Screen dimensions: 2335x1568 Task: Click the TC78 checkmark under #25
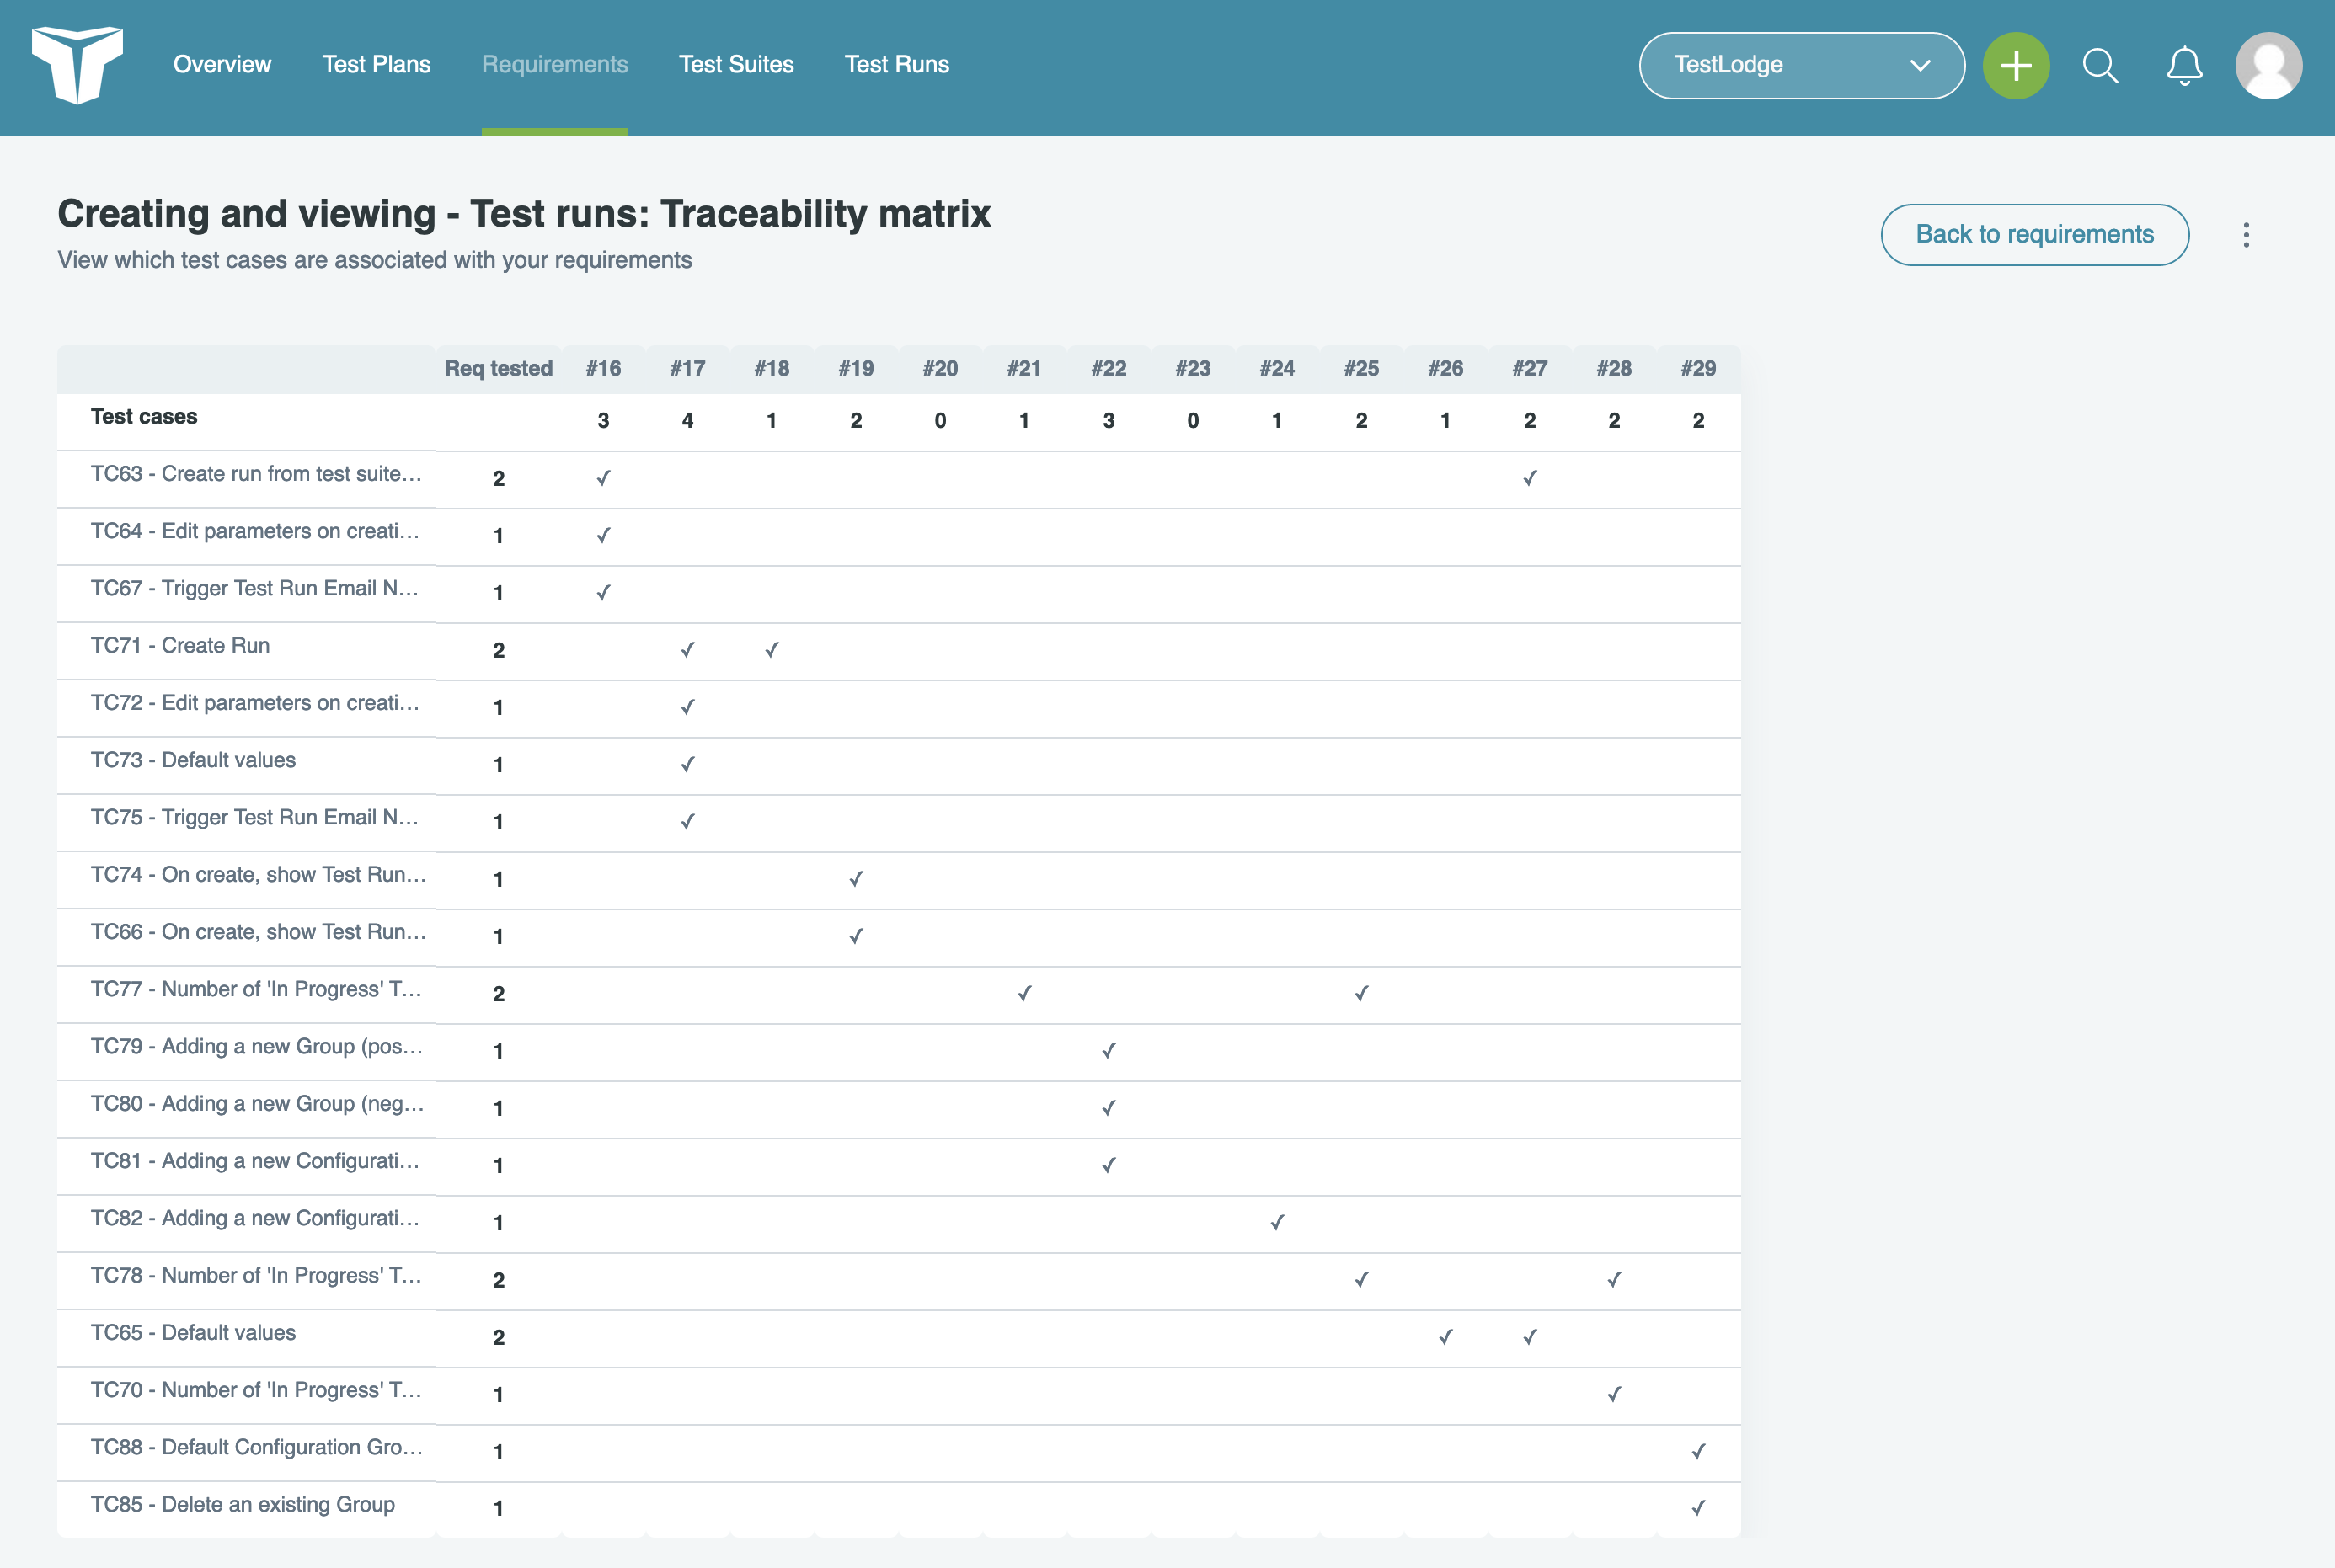[1361, 1279]
